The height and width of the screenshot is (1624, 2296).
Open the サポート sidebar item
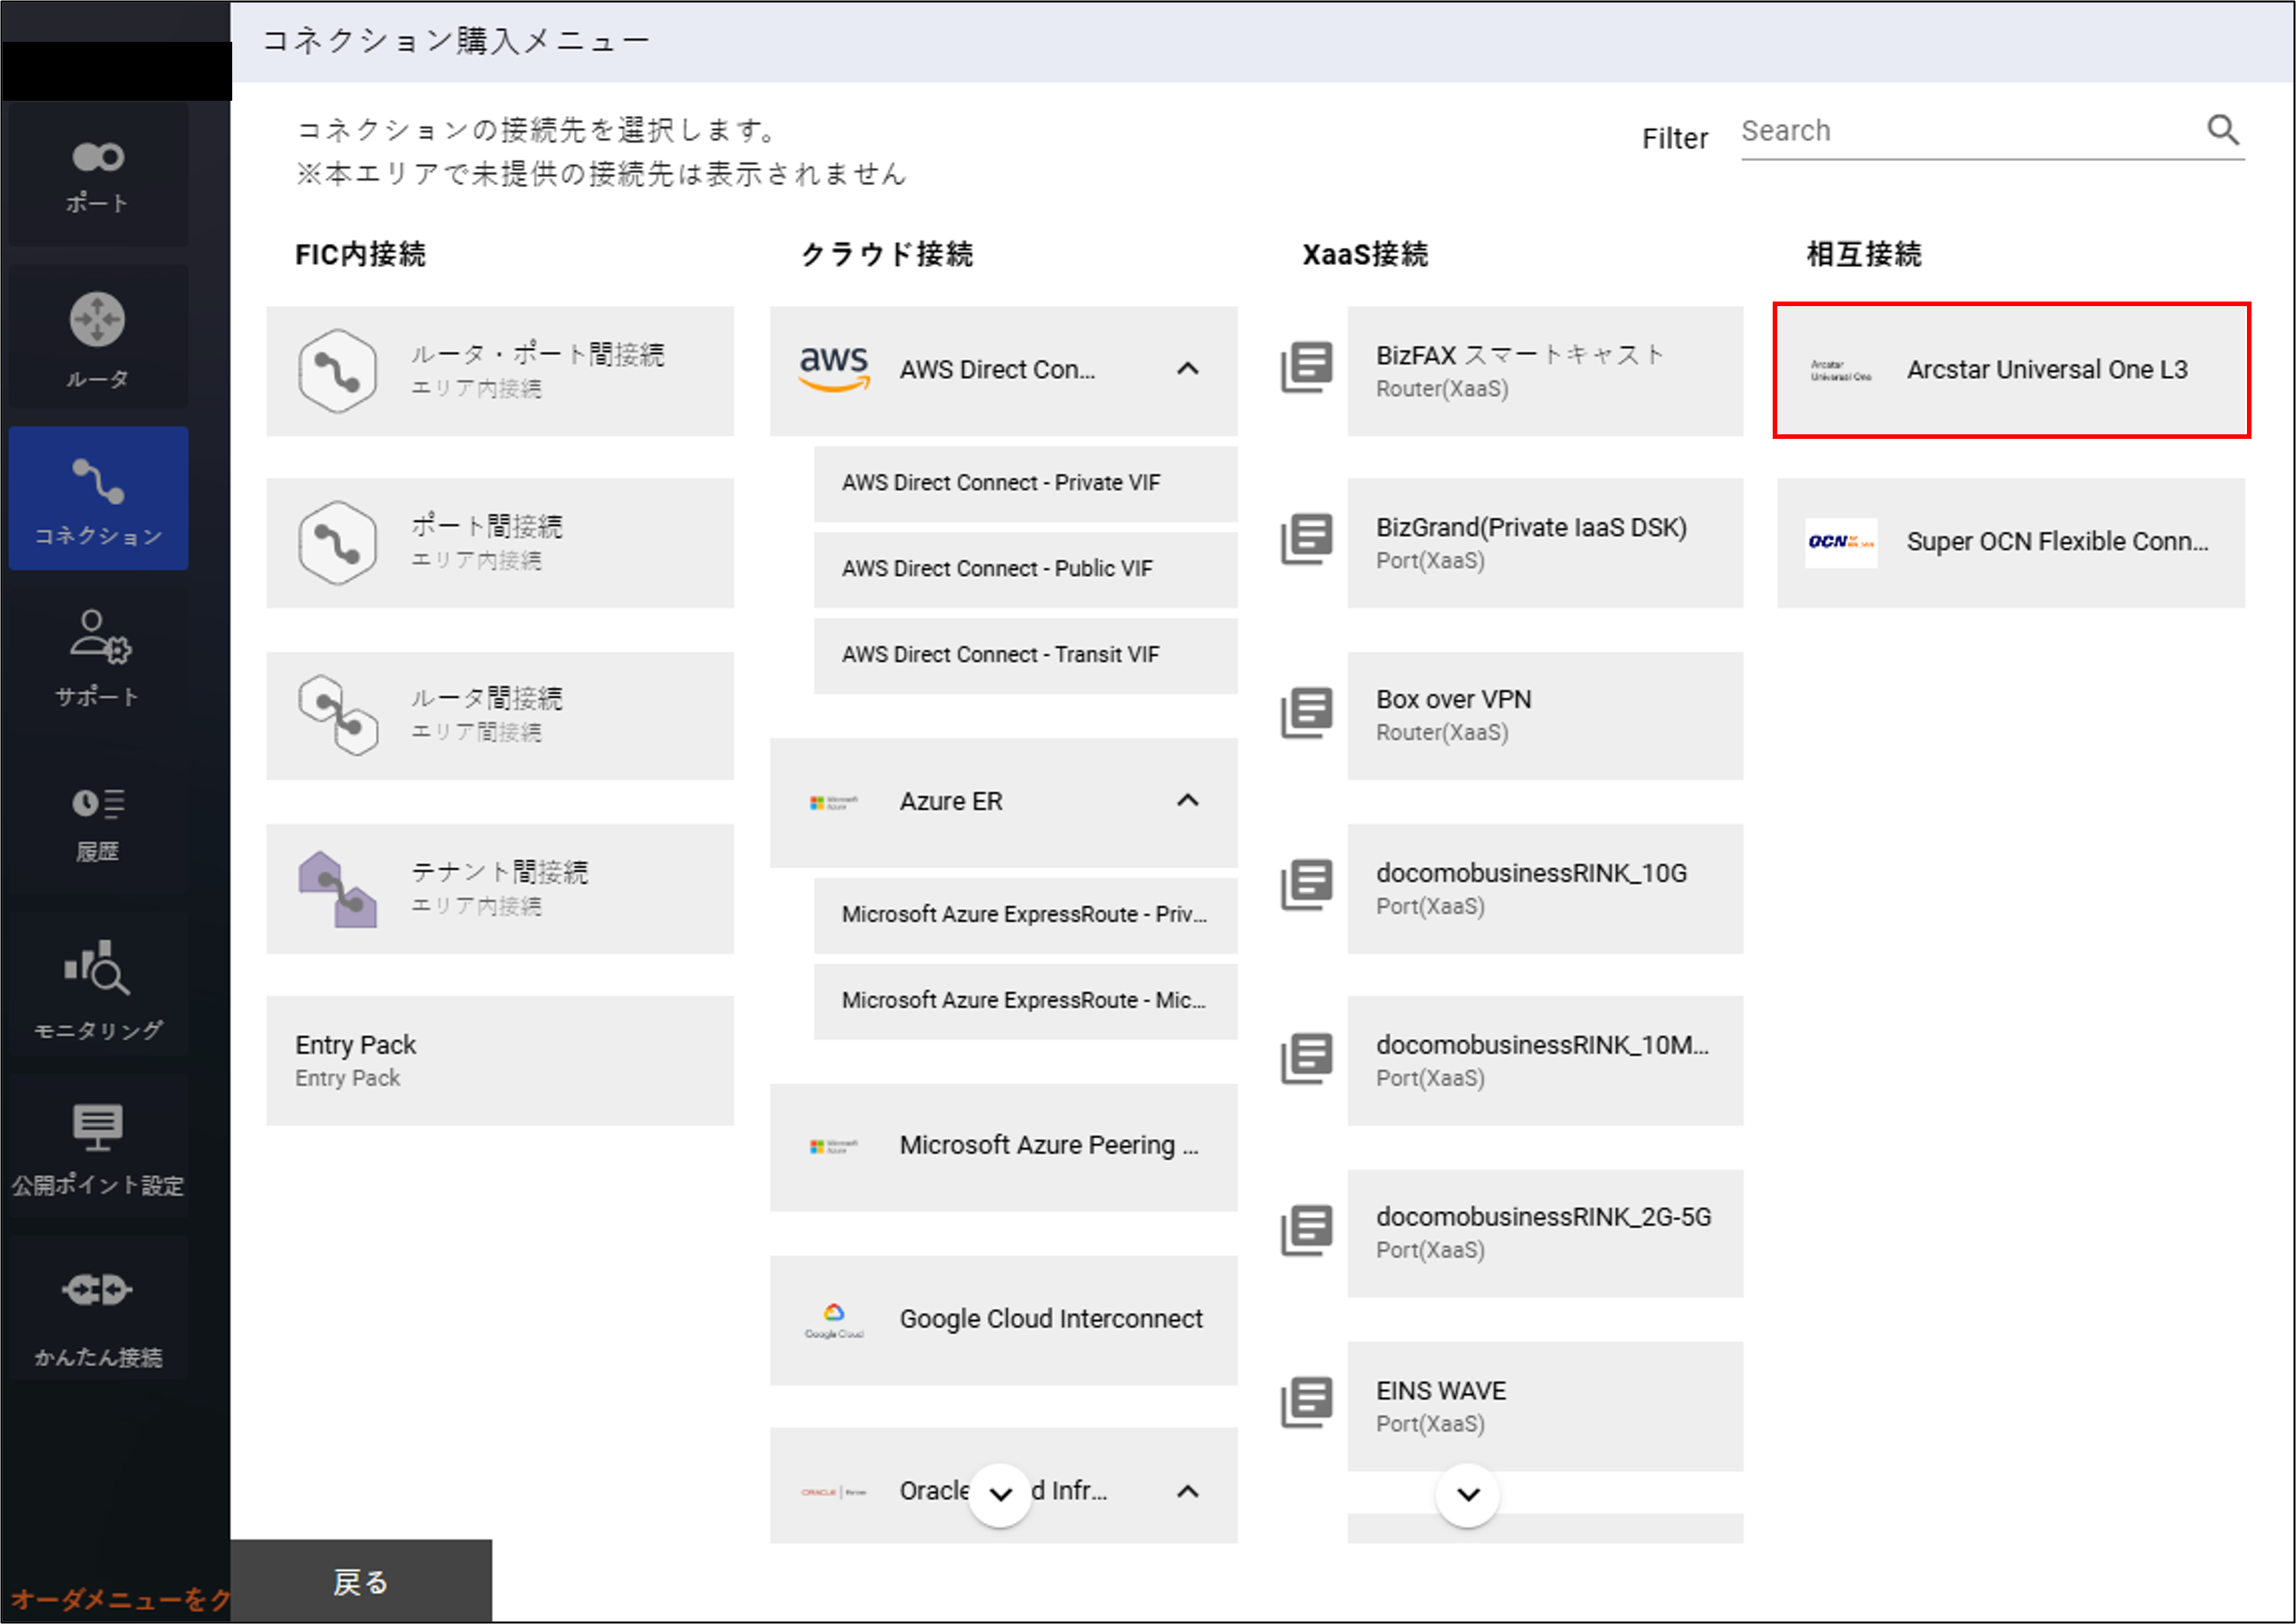coord(98,659)
